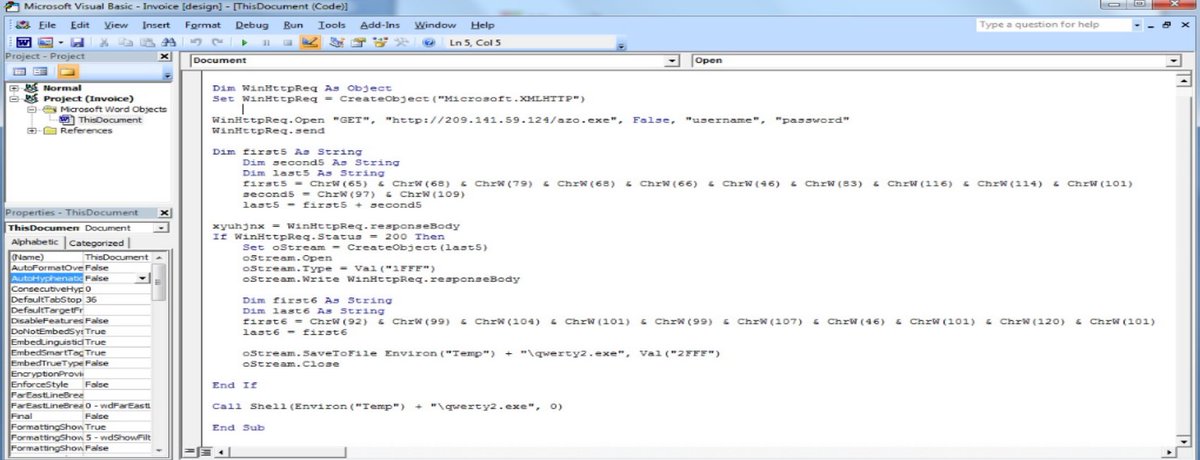The image size is (1200, 460).
Task: Run the macro with the green play icon
Action: tap(244, 43)
